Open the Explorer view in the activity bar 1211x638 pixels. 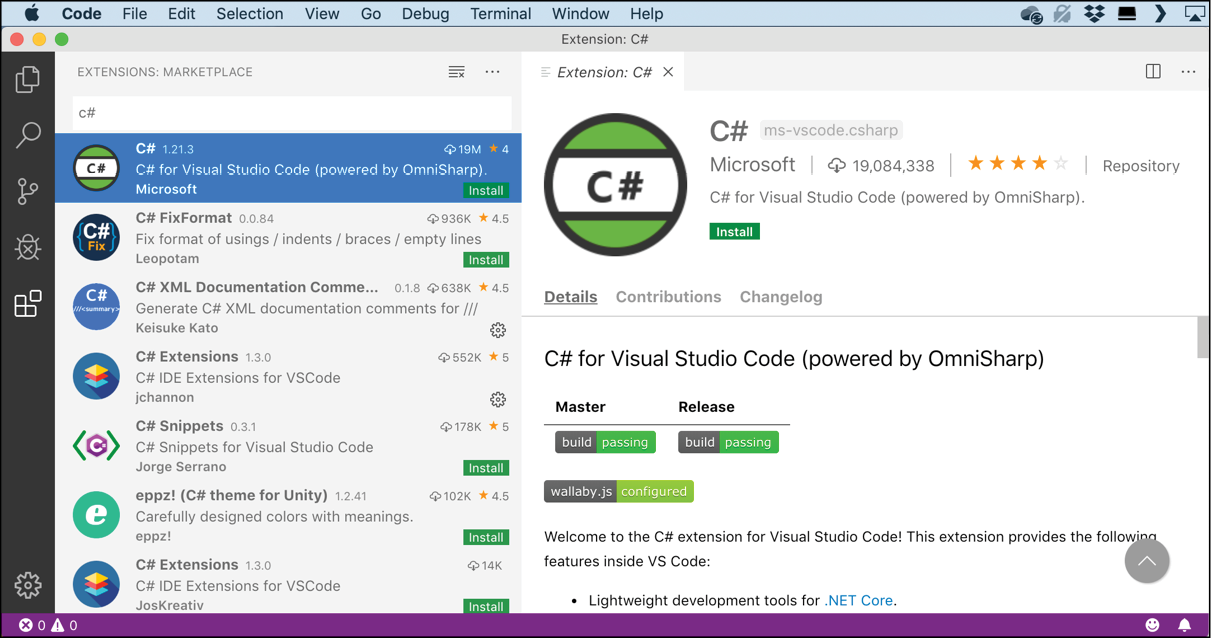tap(28, 79)
